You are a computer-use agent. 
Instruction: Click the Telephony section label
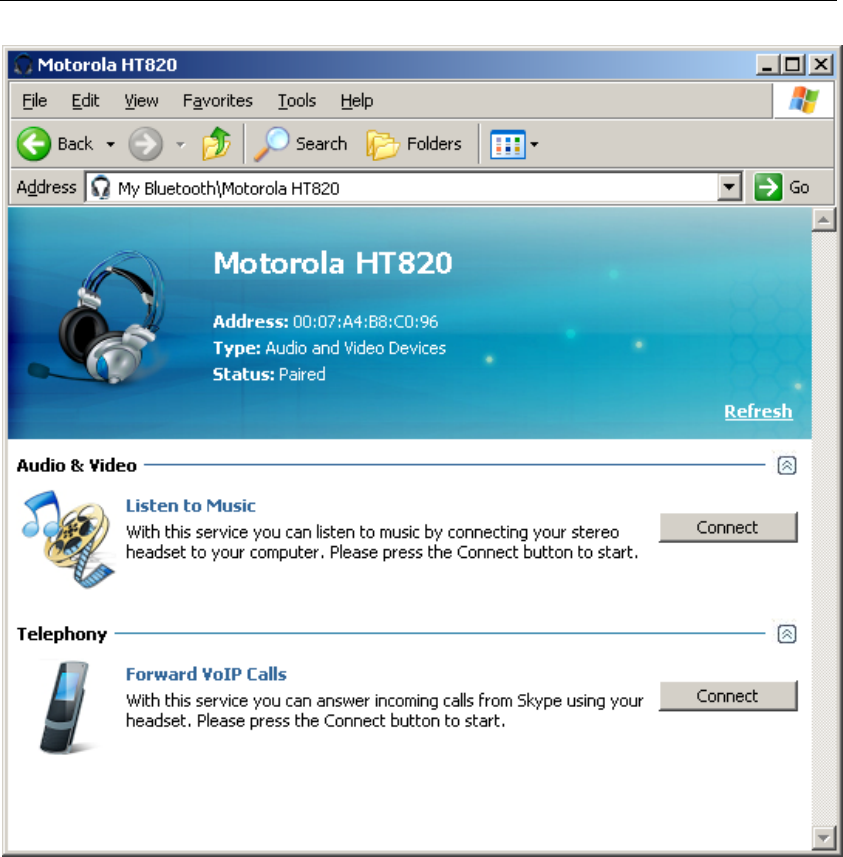click(x=62, y=634)
